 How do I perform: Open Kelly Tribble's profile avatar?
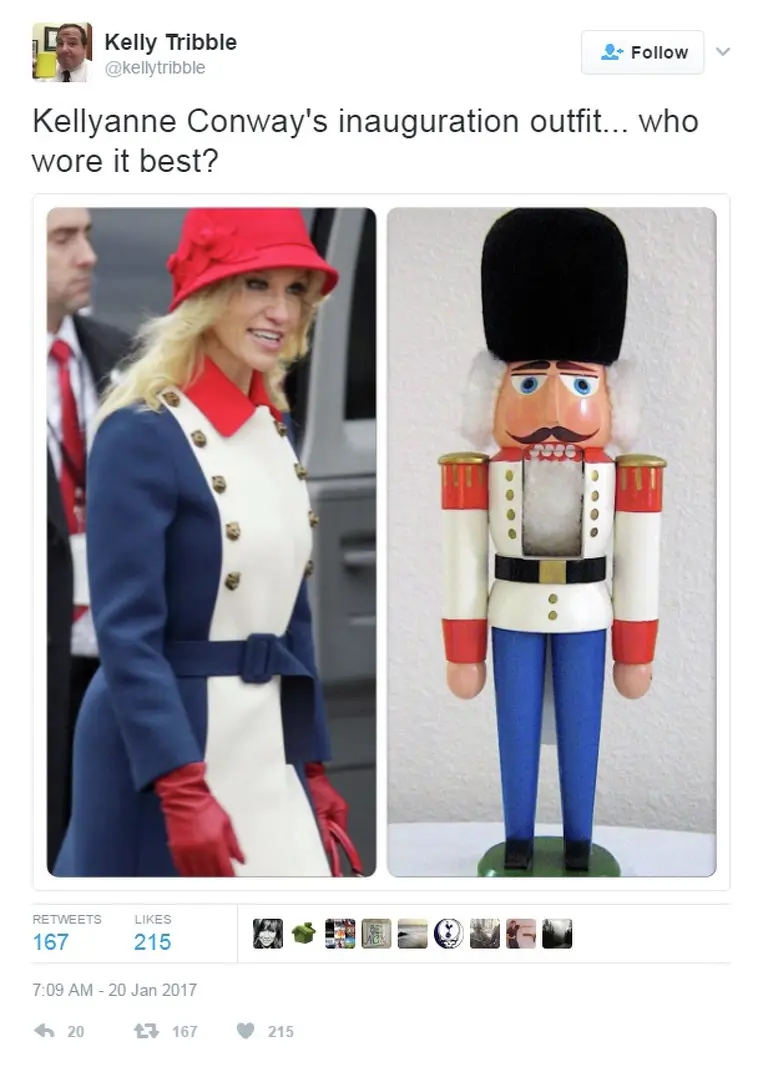(x=62, y=52)
